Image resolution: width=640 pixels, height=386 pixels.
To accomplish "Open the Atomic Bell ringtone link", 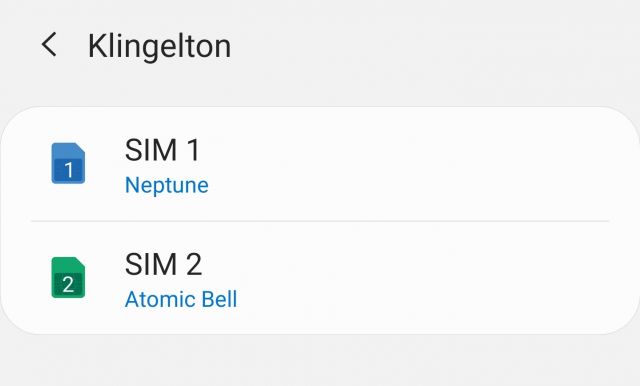I will point(181,299).
